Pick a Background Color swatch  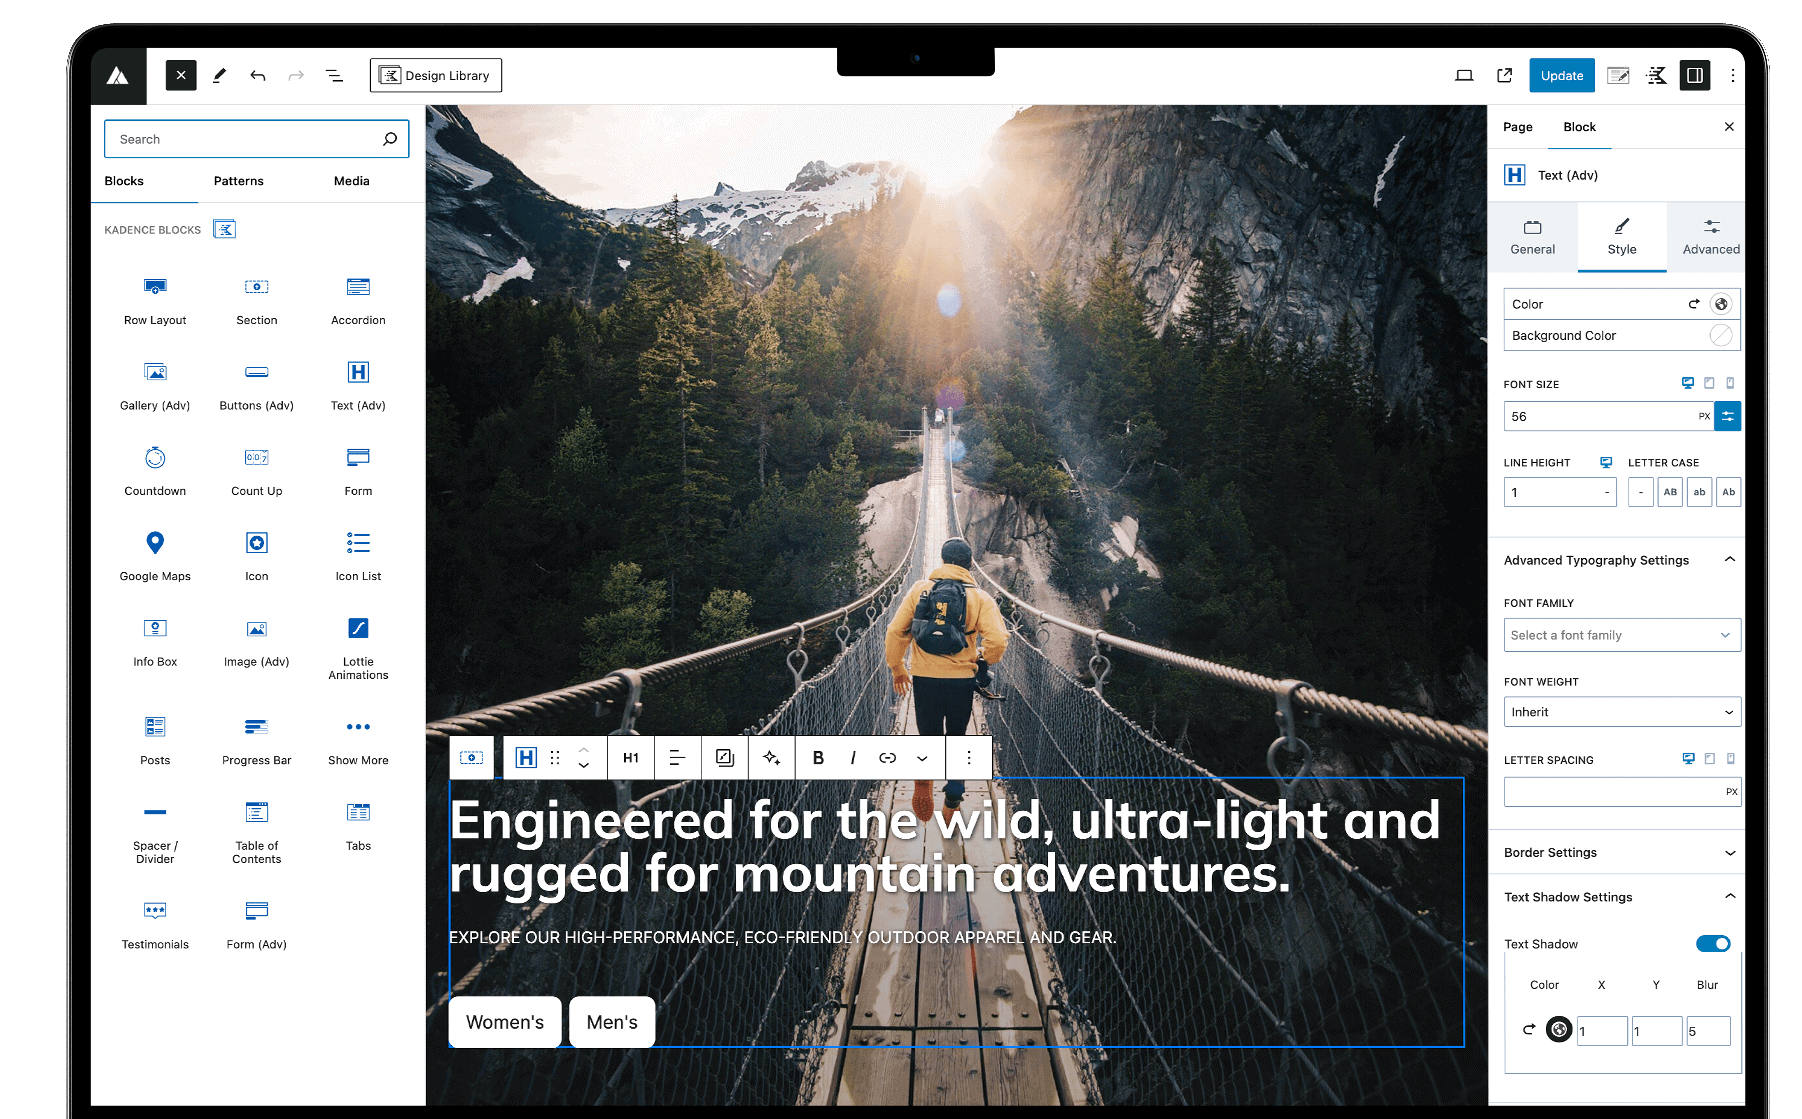pyautogui.click(x=1720, y=335)
